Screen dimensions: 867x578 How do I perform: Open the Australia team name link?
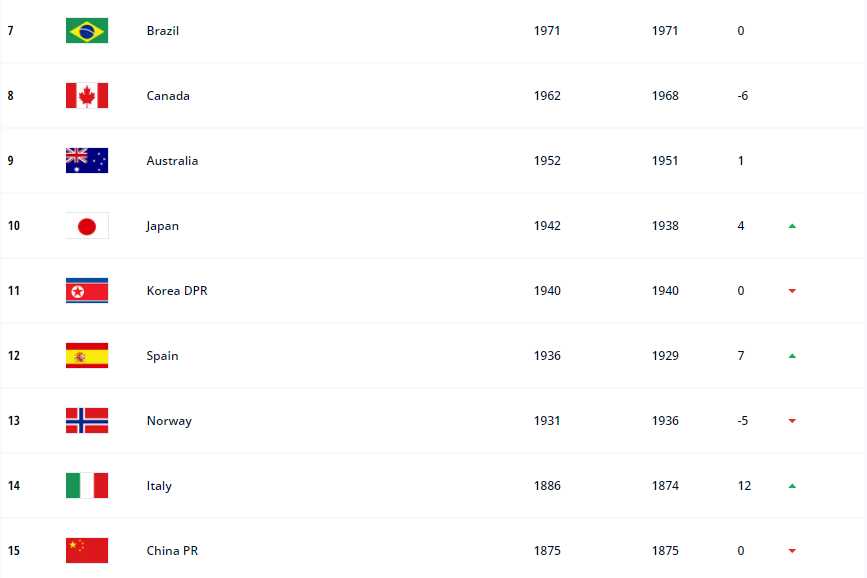point(172,161)
